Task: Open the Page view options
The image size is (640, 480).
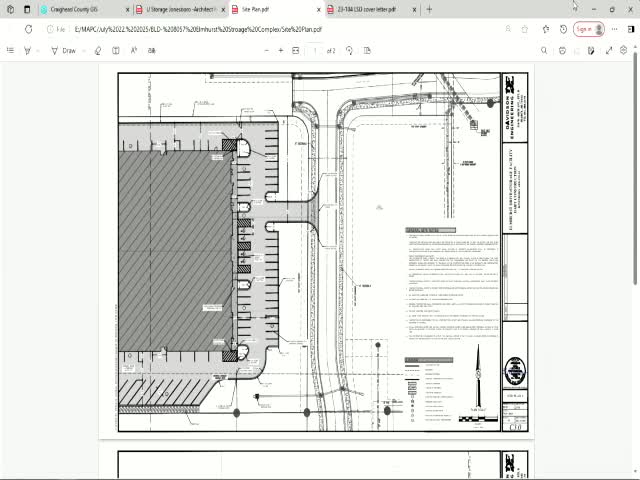Action: pyautogui.click(x=367, y=51)
